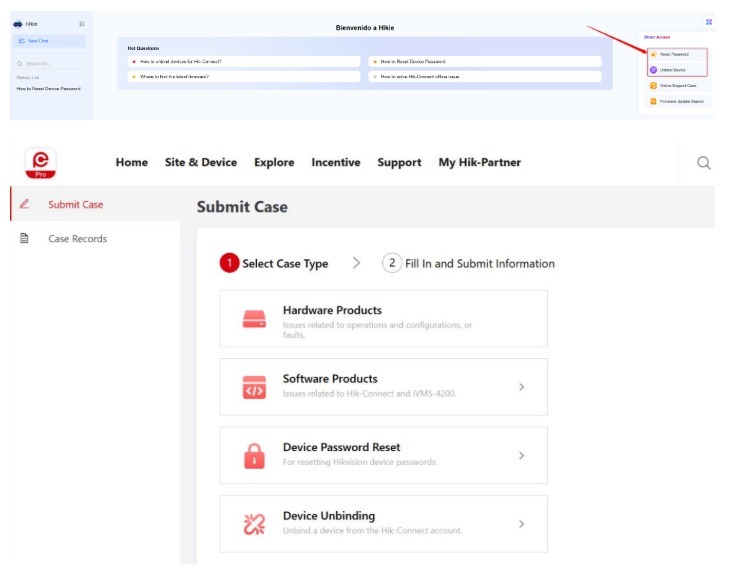Go to the Home menu
The width and height of the screenshot is (737, 575).
(133, 164)
